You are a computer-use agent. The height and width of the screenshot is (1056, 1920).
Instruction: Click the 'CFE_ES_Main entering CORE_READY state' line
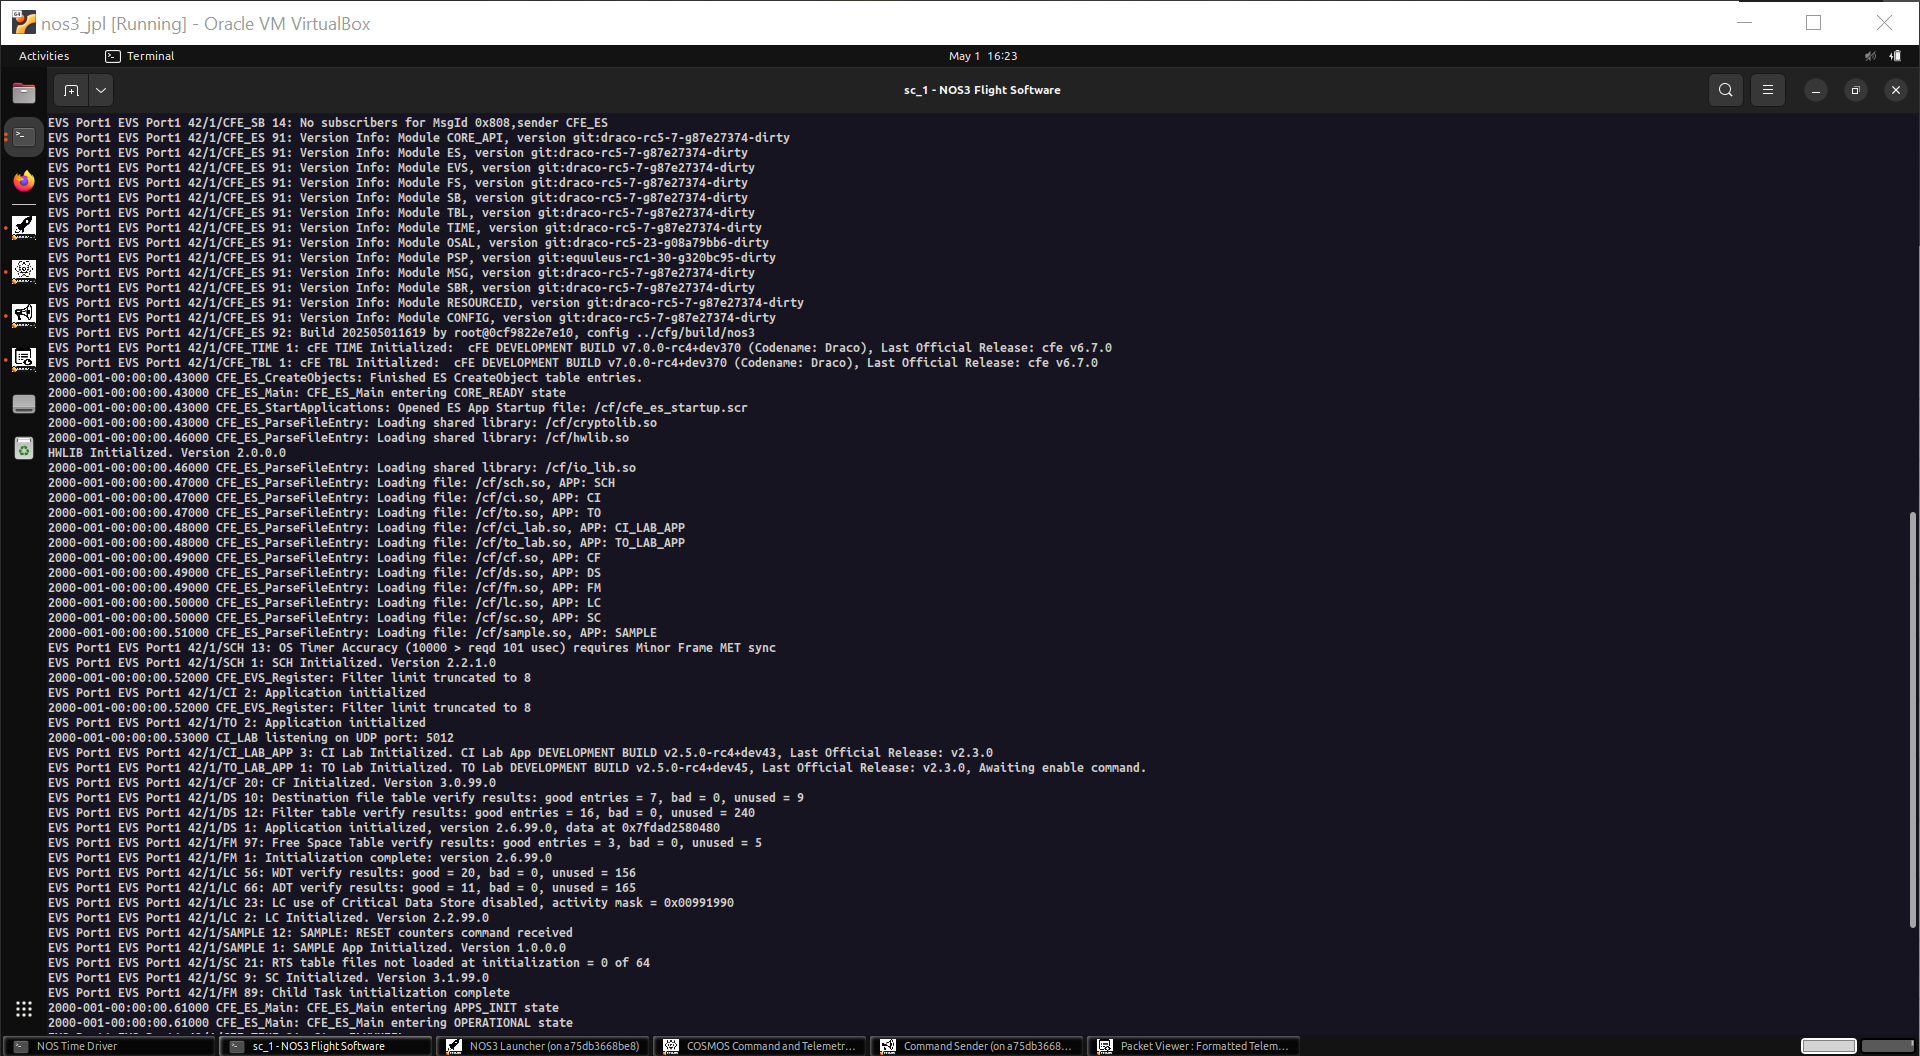click(307, 393)
